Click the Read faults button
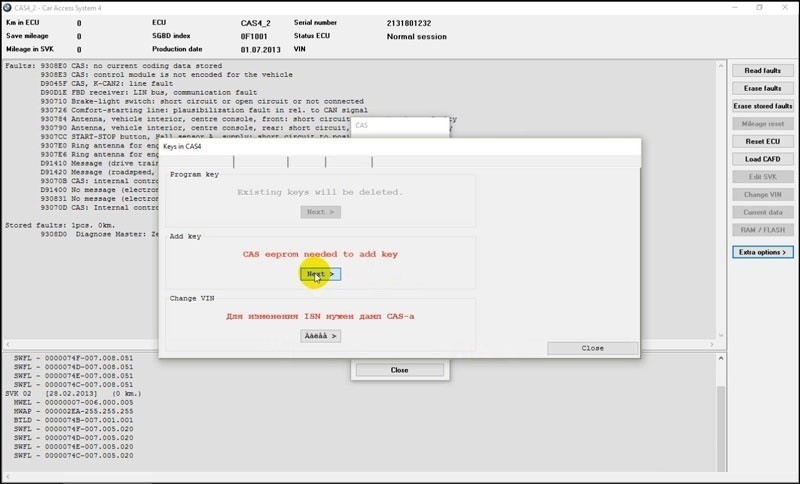 [763, 70]
